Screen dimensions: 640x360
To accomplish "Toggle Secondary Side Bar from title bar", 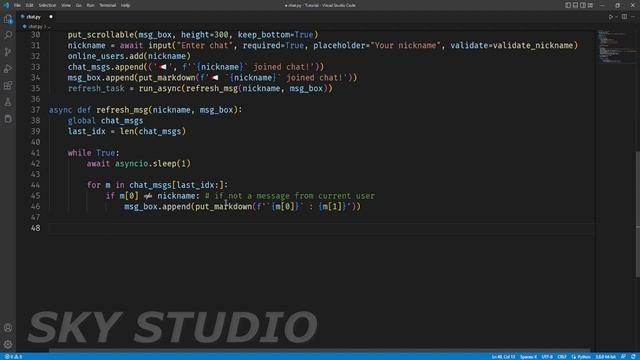I will click(x=583, y=5).
